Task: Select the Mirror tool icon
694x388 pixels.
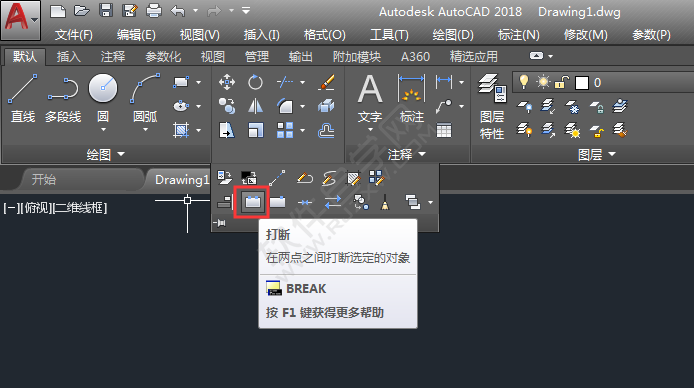Action: [255, 106]
